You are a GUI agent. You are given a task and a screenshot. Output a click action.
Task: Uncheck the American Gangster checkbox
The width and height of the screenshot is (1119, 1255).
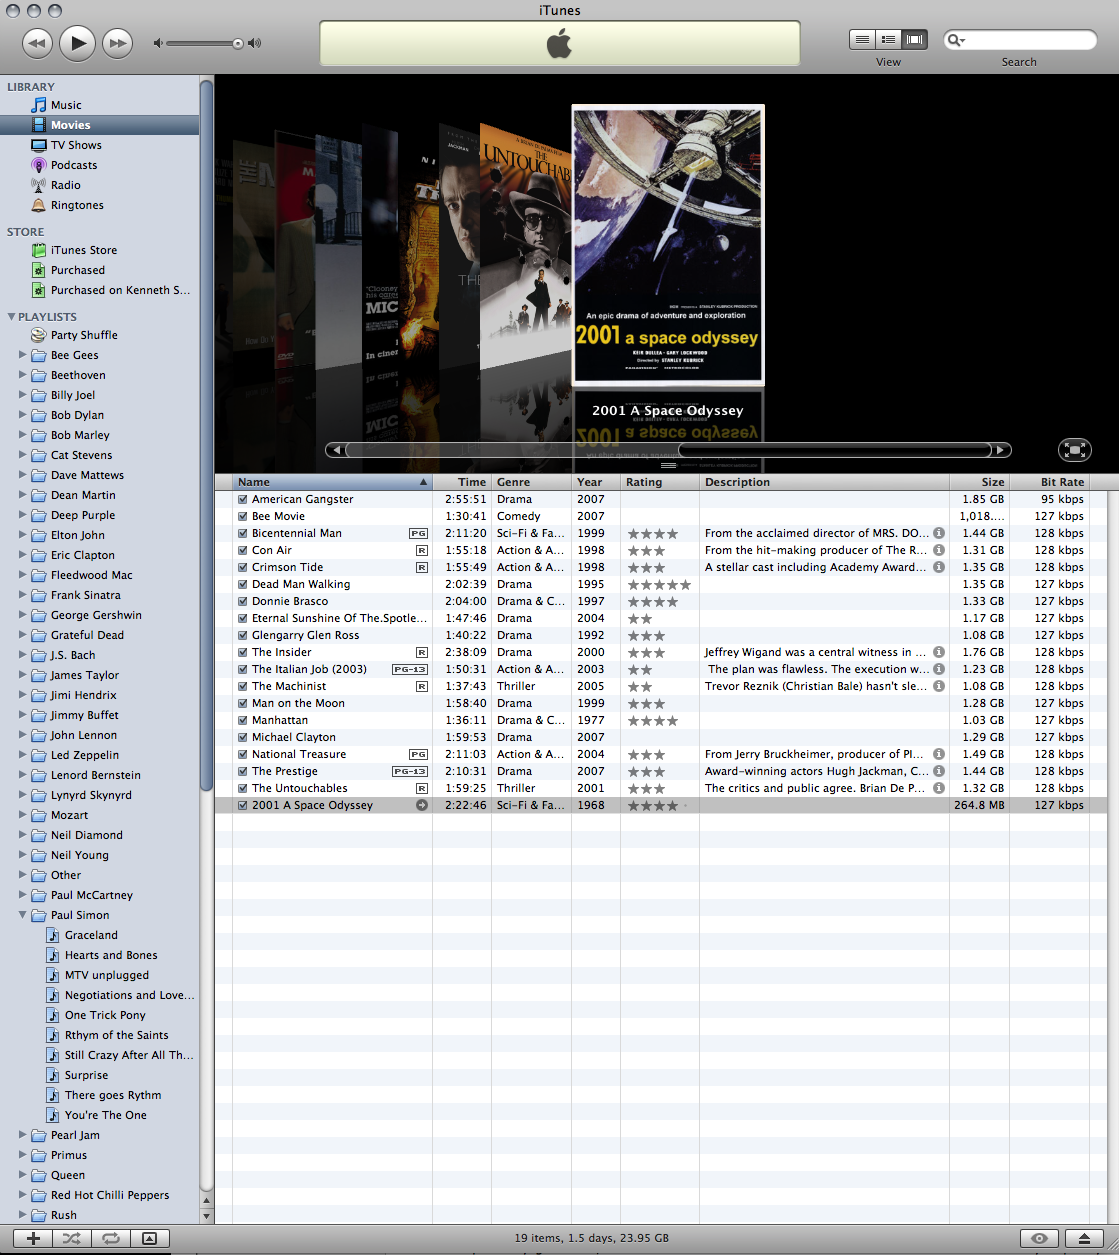243,499
